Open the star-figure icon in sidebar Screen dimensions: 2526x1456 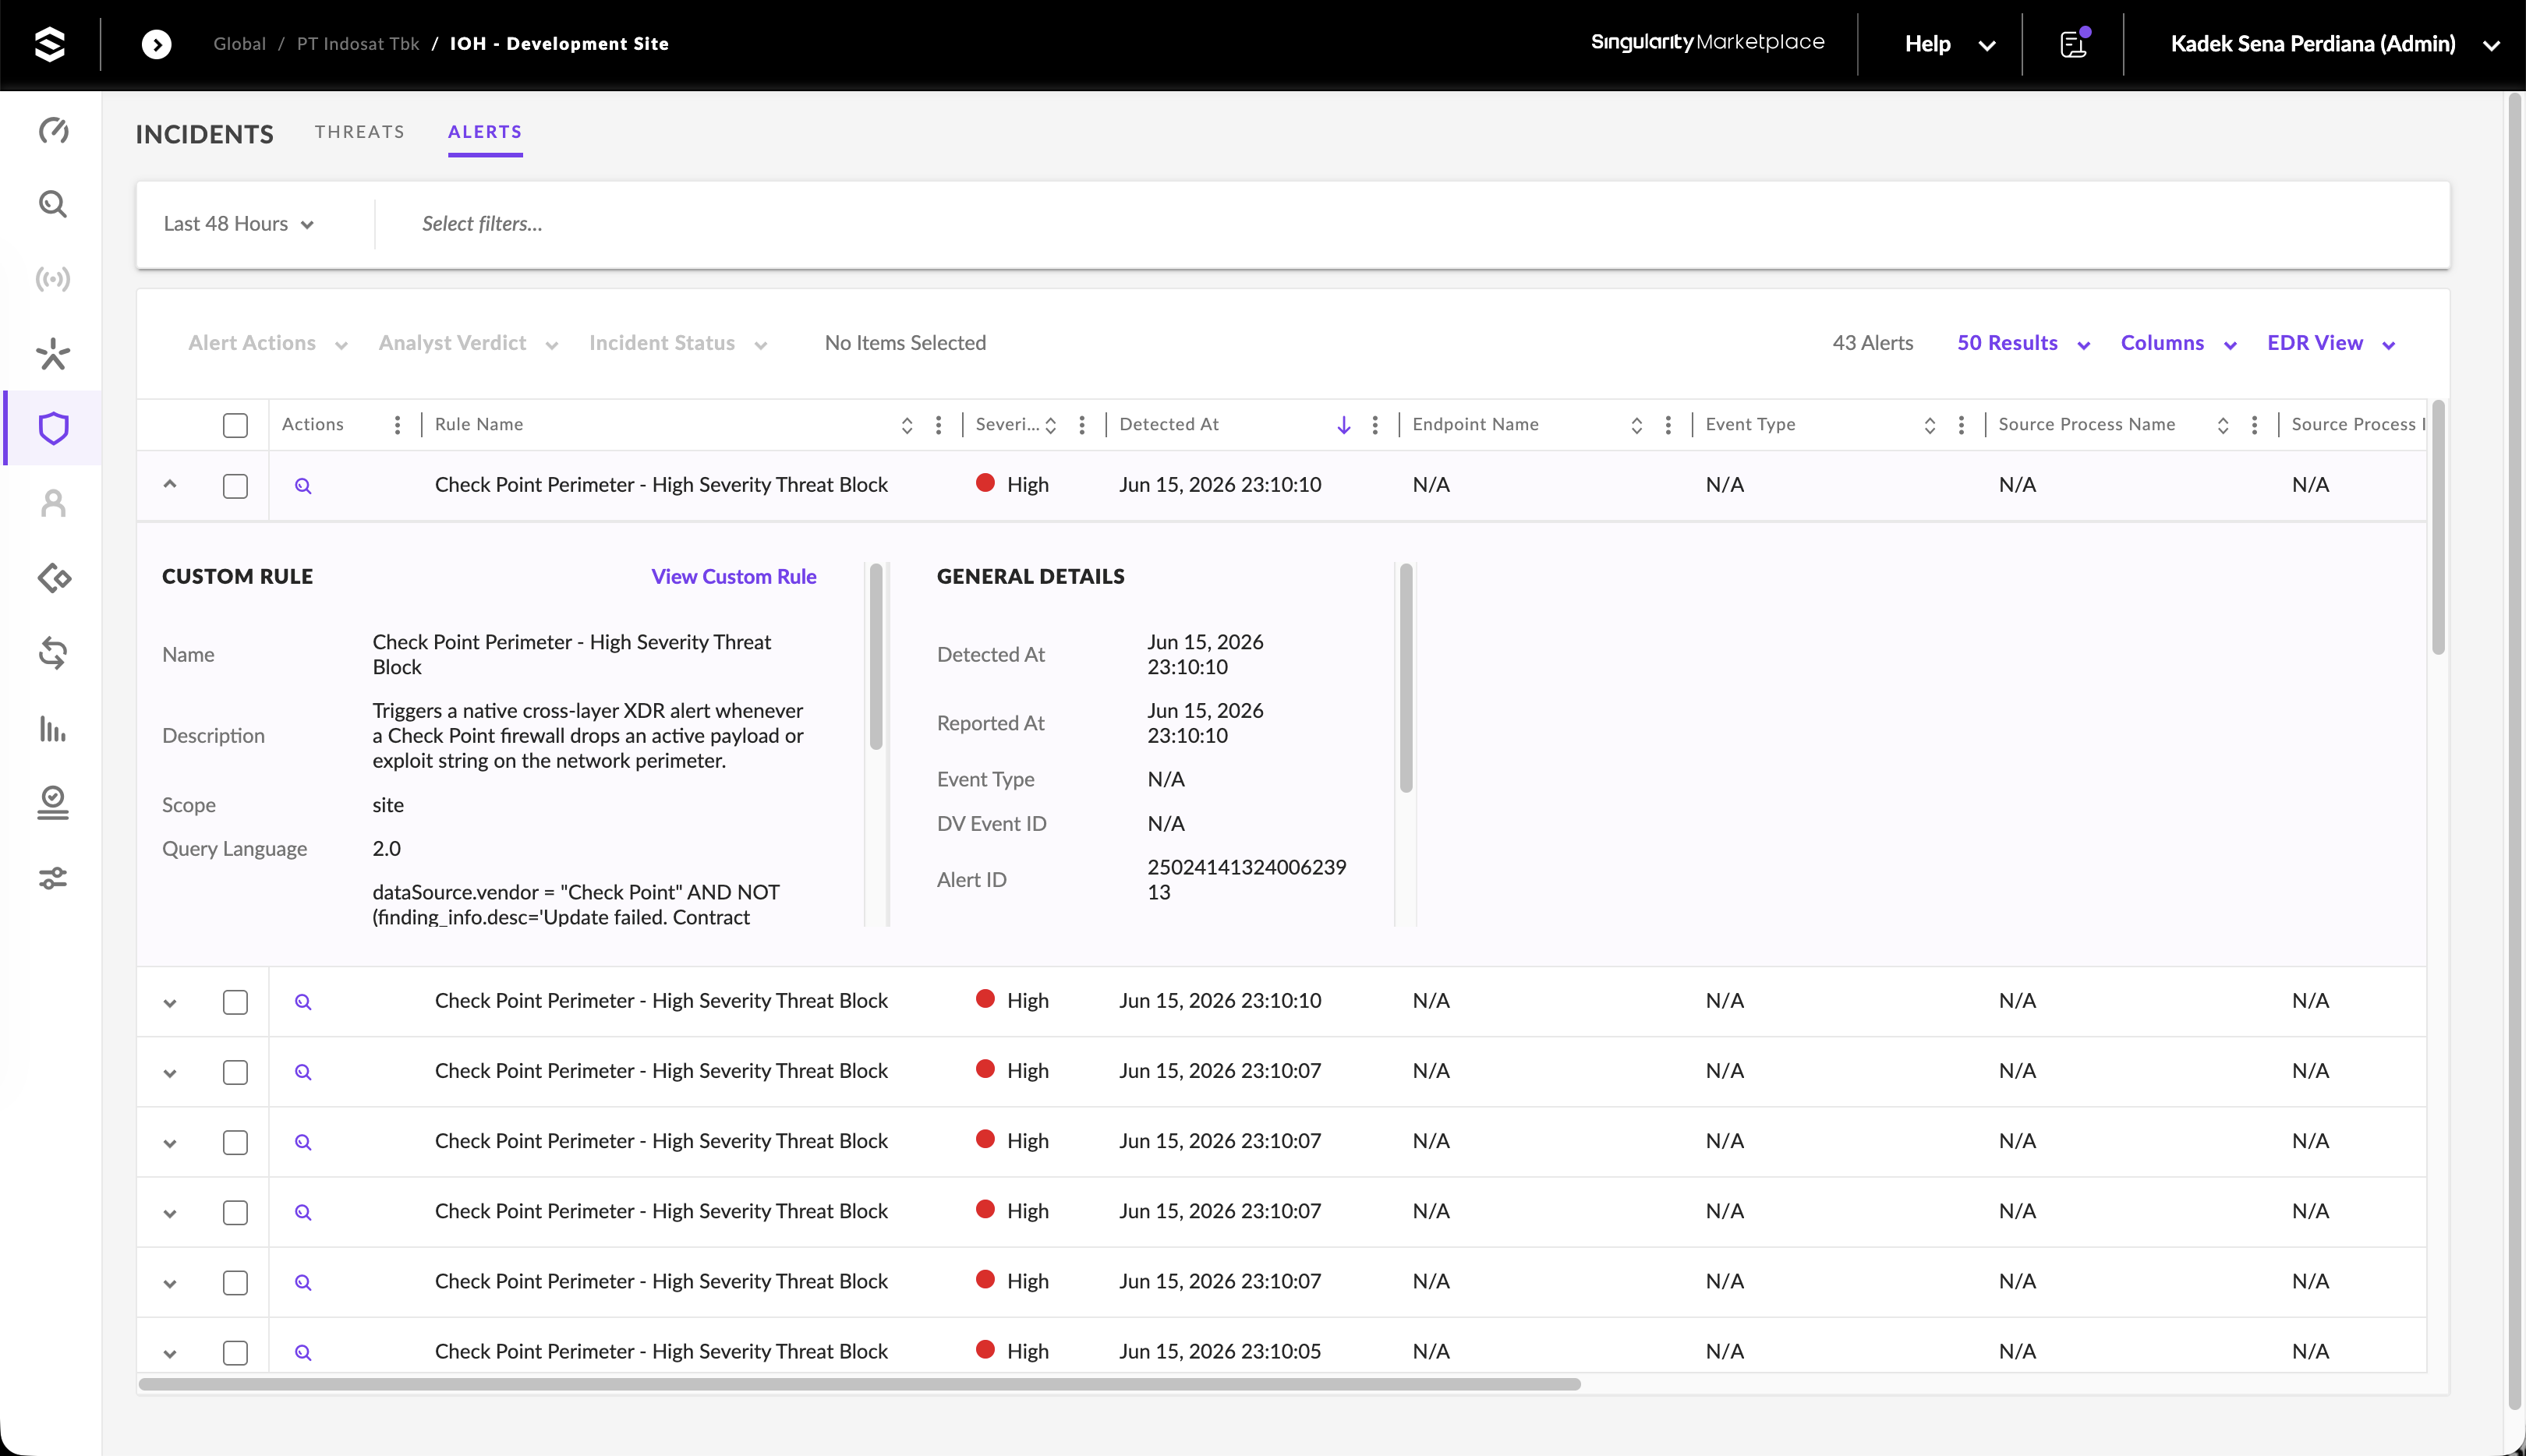point(53,354)
